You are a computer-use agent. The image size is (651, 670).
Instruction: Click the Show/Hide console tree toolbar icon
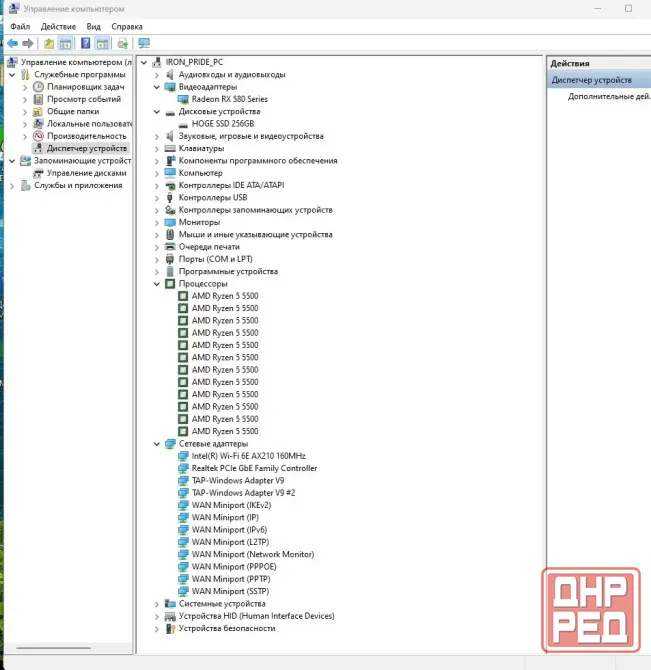coord(65,43)
